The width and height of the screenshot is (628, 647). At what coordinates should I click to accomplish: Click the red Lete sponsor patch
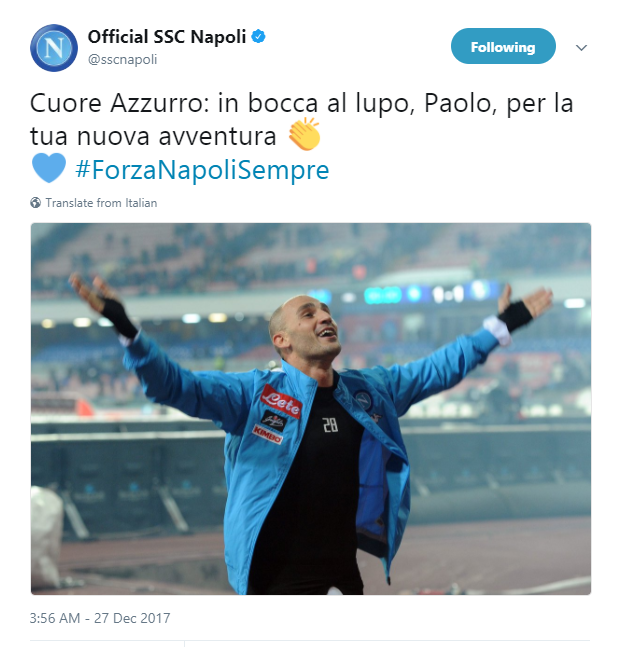coord(281,401)
